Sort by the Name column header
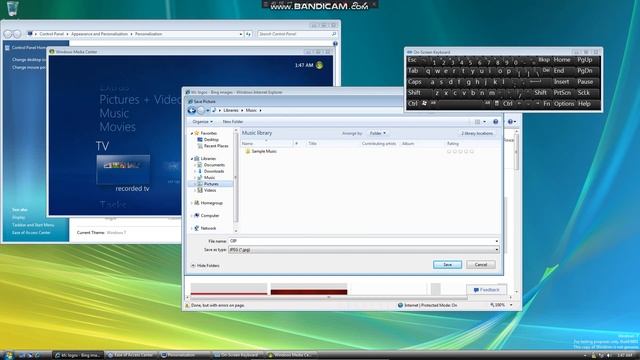Image resolution: width=640 pixels, height=360 pixels. [x=267, y=144]
